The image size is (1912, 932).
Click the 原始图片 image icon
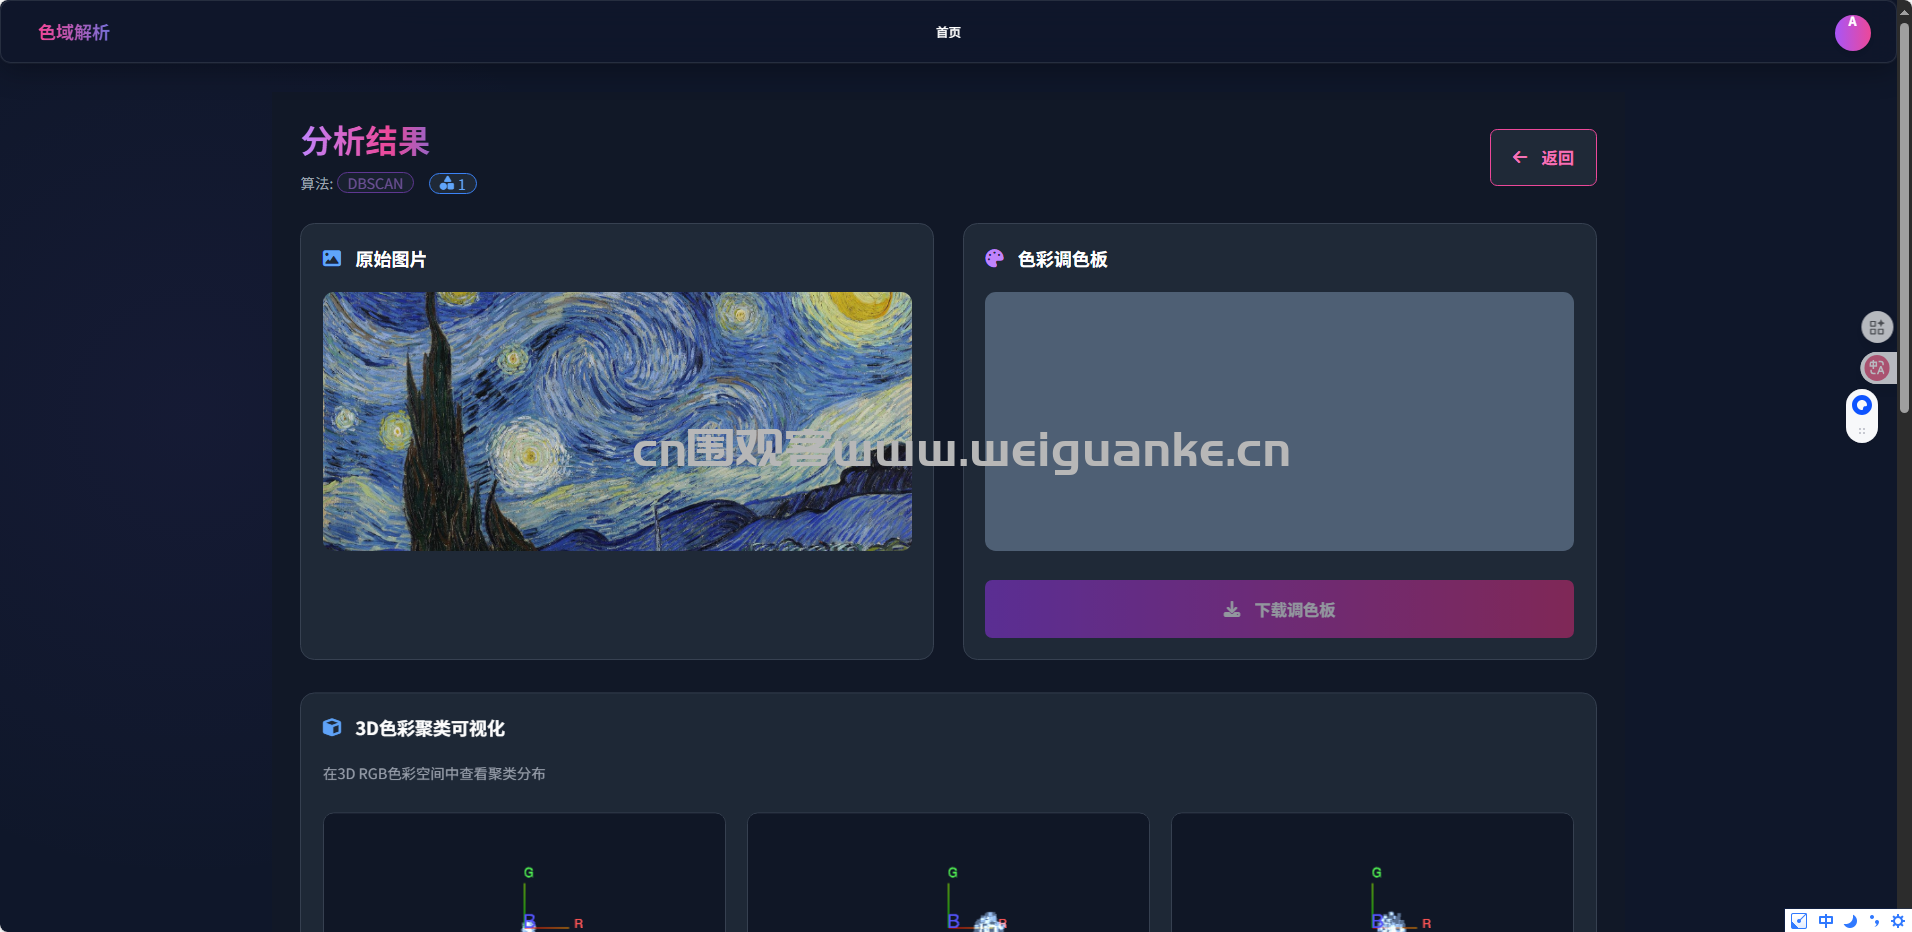pos(332,258)
